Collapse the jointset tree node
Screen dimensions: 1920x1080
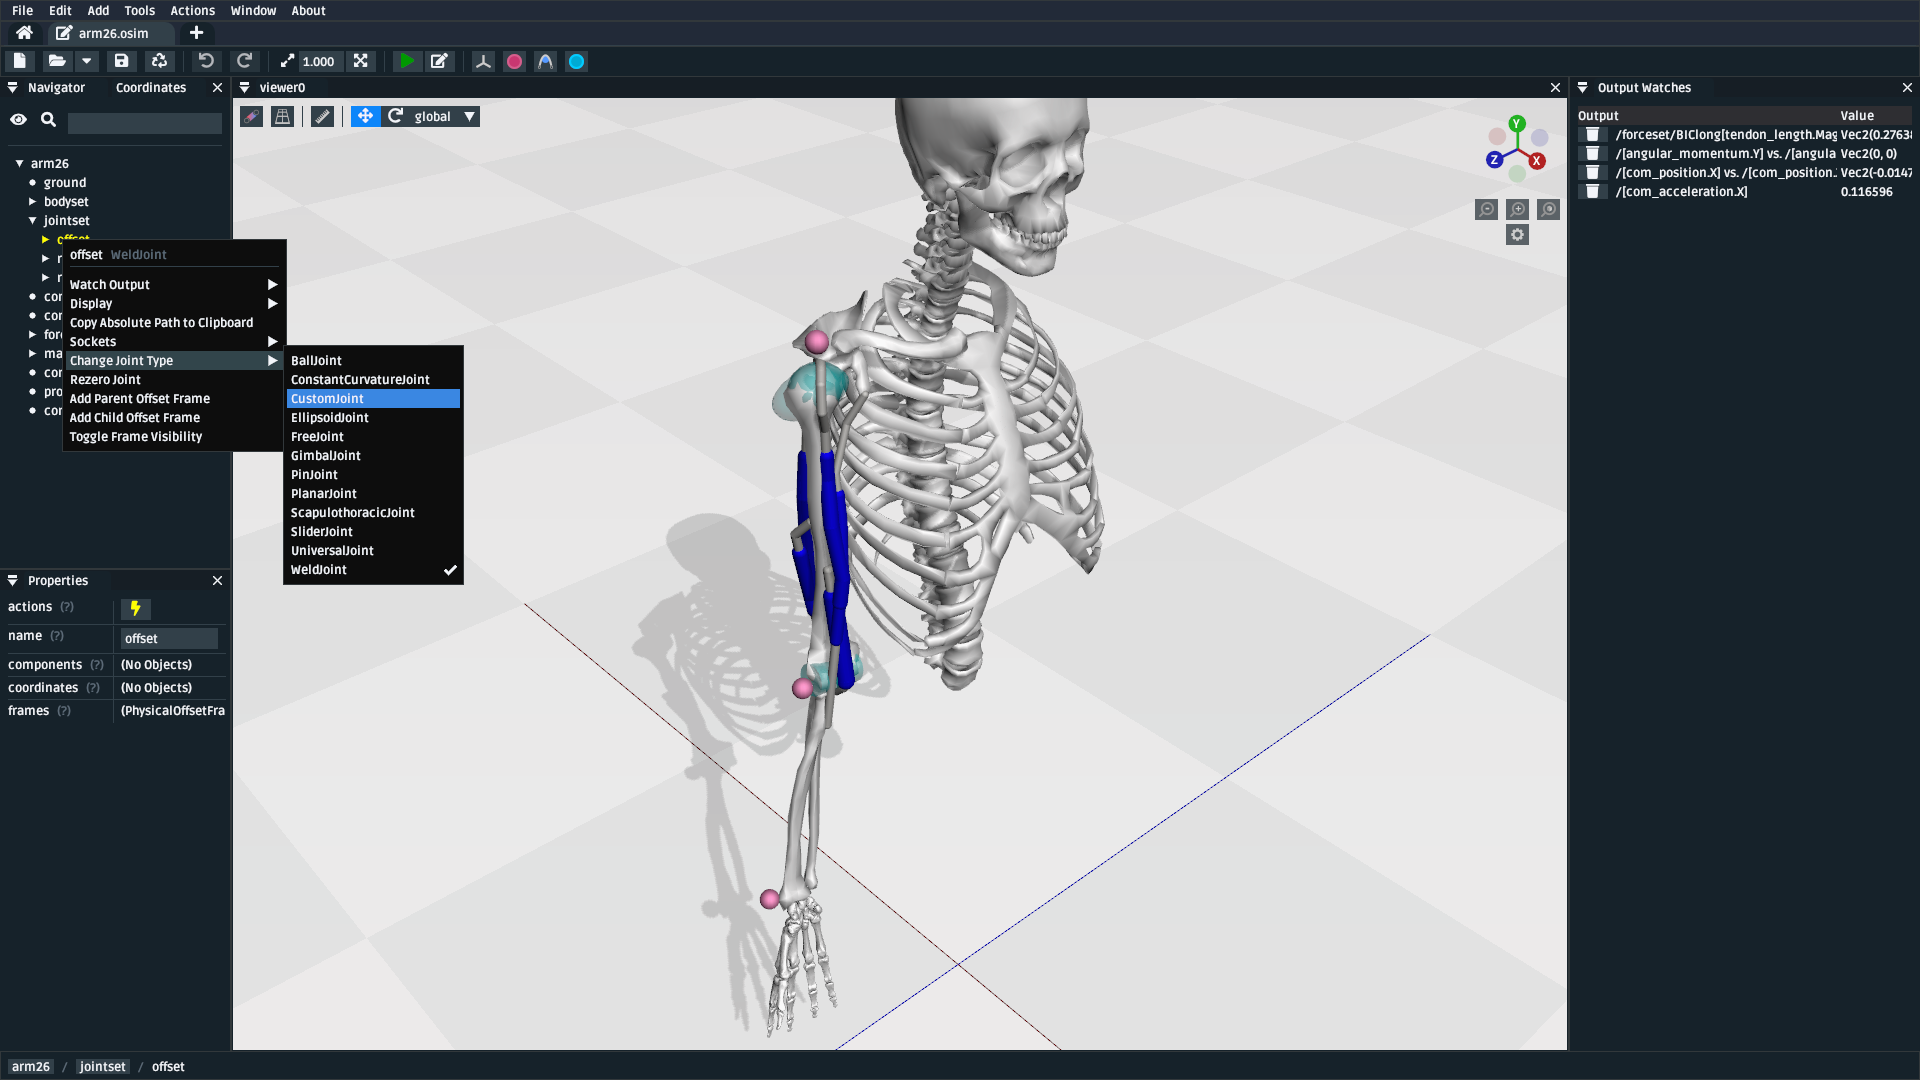(x=33, y=221)
